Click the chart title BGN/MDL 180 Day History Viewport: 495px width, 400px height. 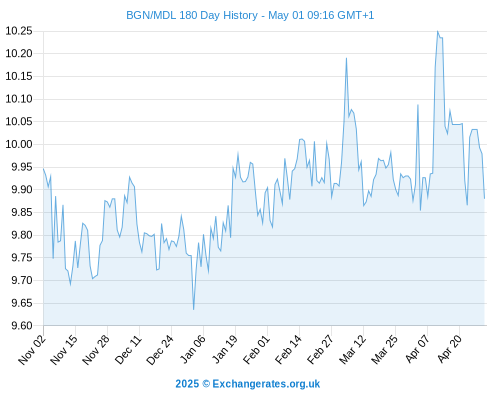pyautogui.click(x=192, y=15)
